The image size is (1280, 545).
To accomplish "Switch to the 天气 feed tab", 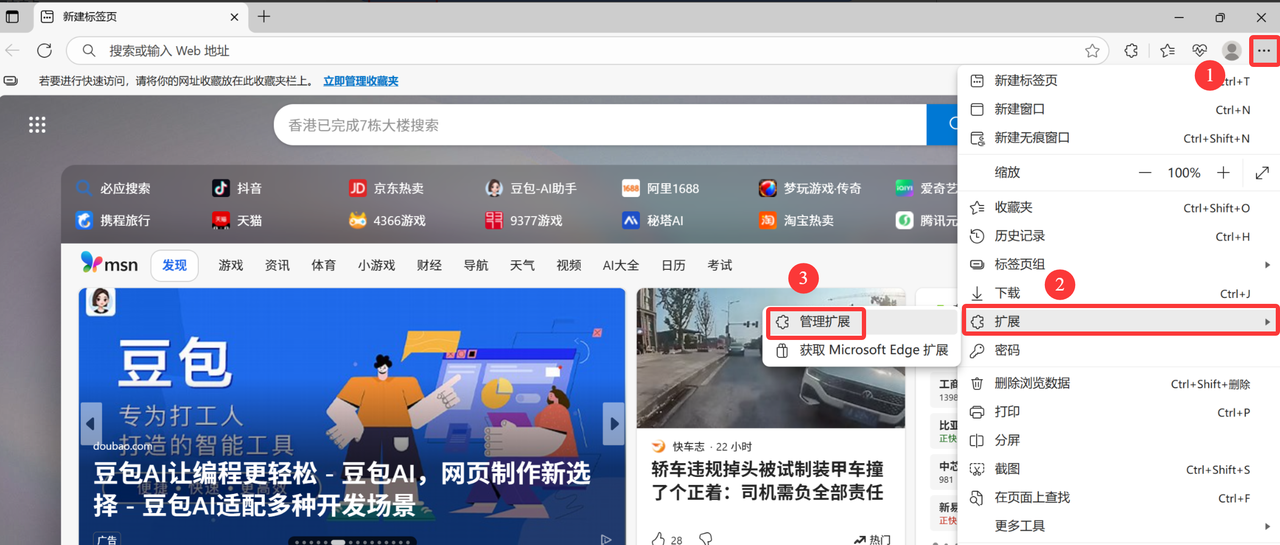I will coord(522,265).
